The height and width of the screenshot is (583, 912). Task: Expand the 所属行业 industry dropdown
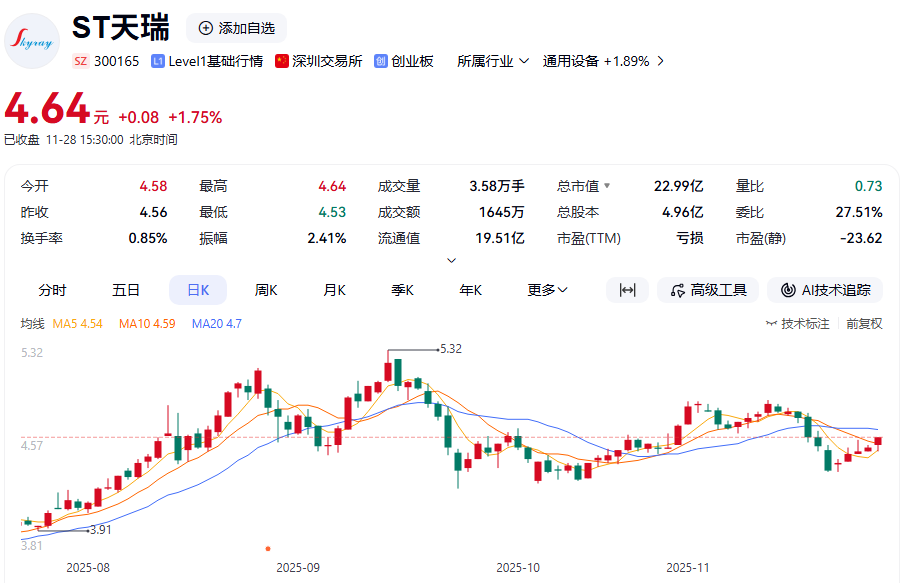(x=493, y=61)
